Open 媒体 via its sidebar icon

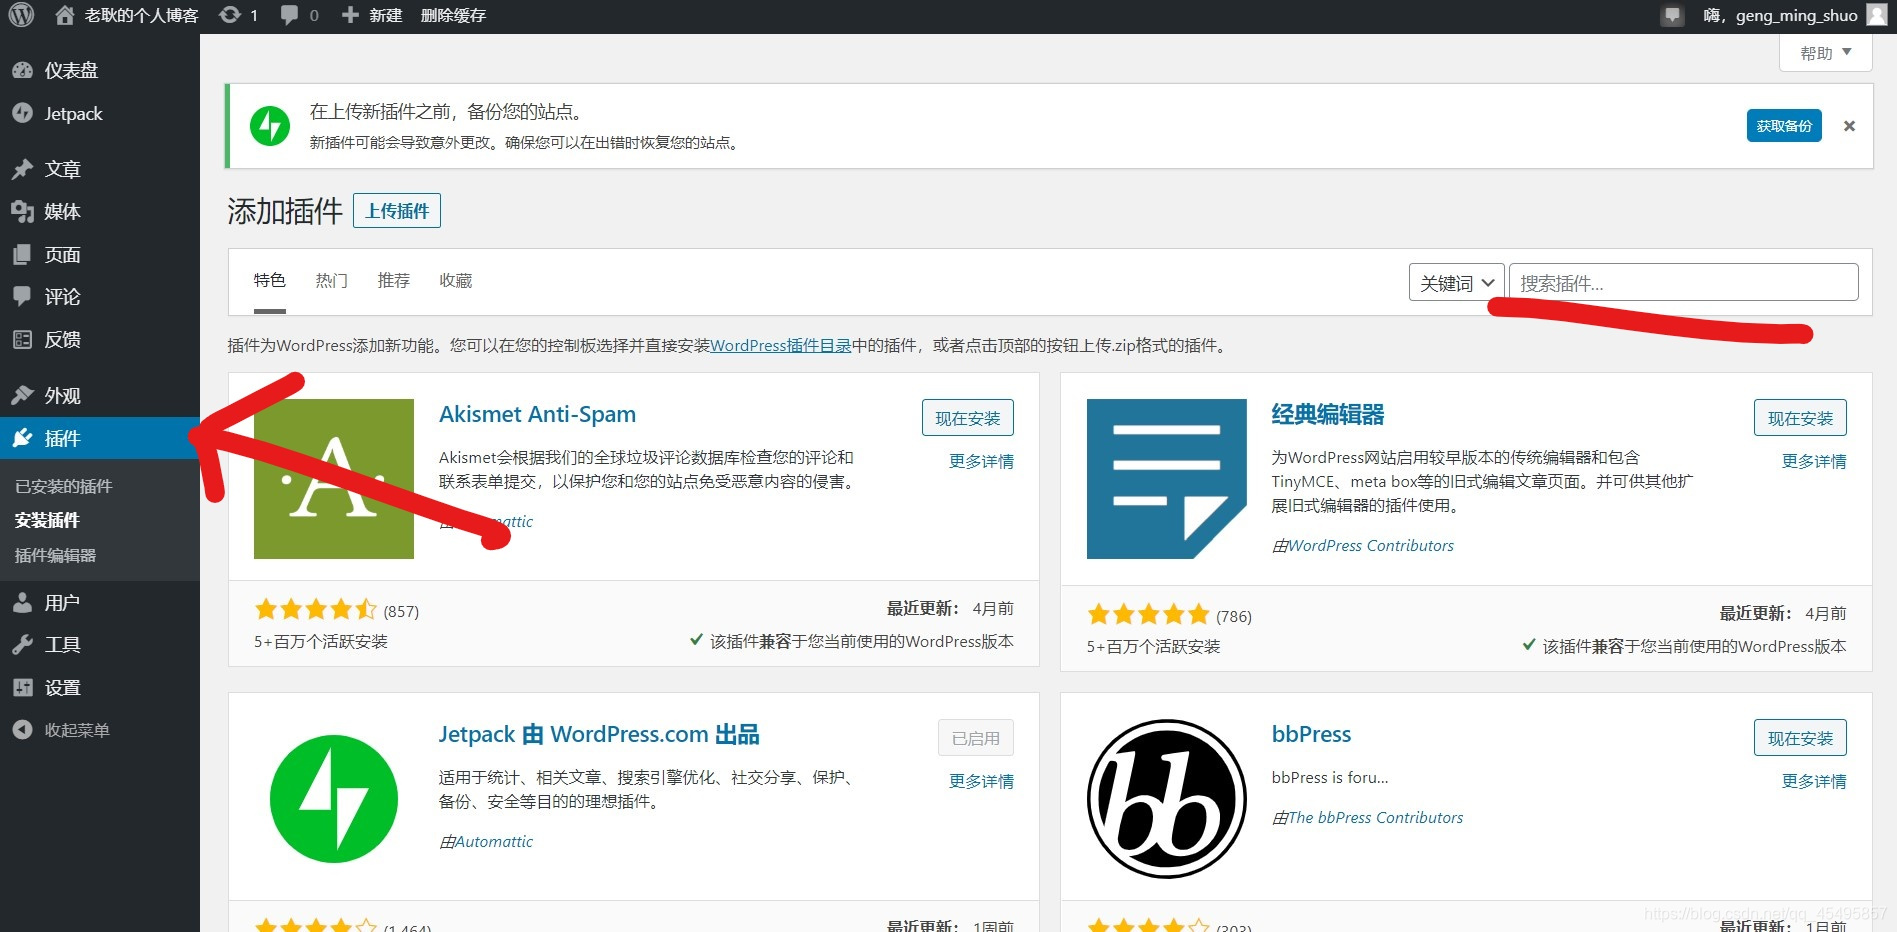tap(23, 211)
